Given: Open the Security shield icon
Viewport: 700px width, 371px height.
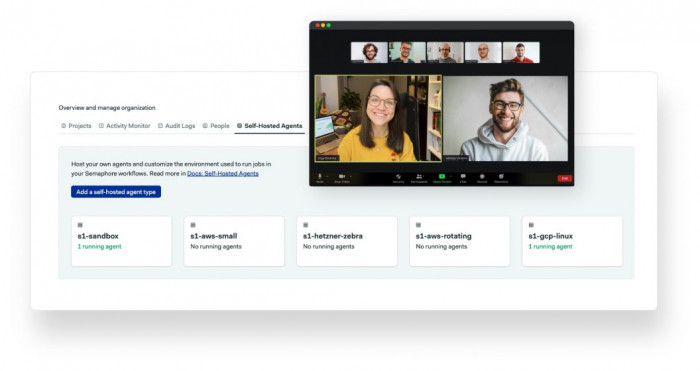Looking at the screenshot, I should [398, 177].
